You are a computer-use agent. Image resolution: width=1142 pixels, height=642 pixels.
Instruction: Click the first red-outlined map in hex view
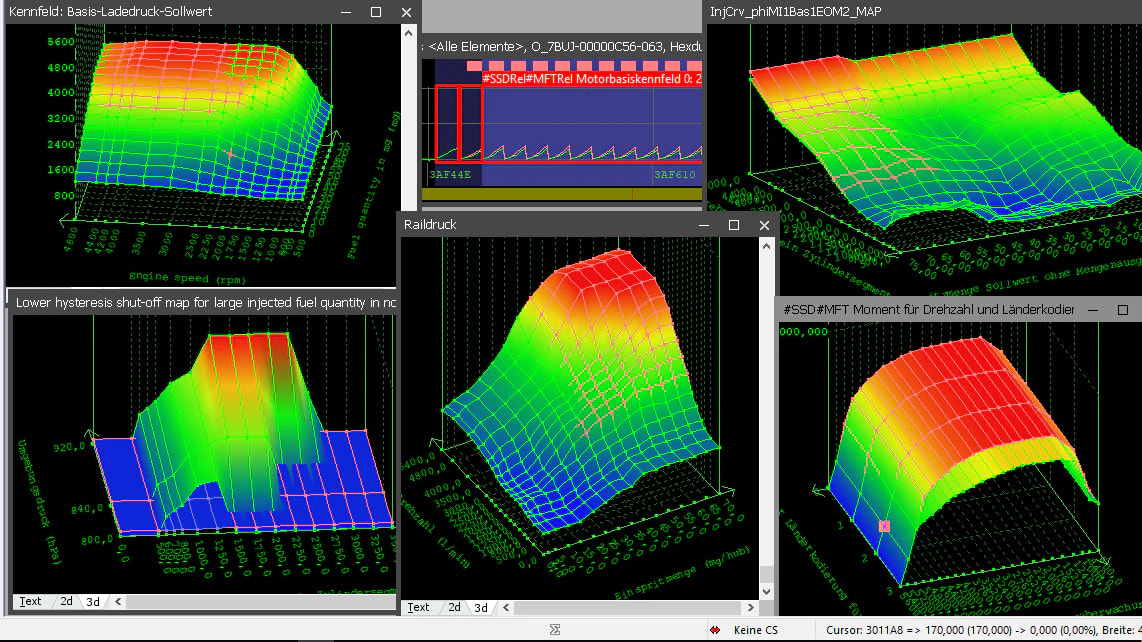(x=446, y=122)
